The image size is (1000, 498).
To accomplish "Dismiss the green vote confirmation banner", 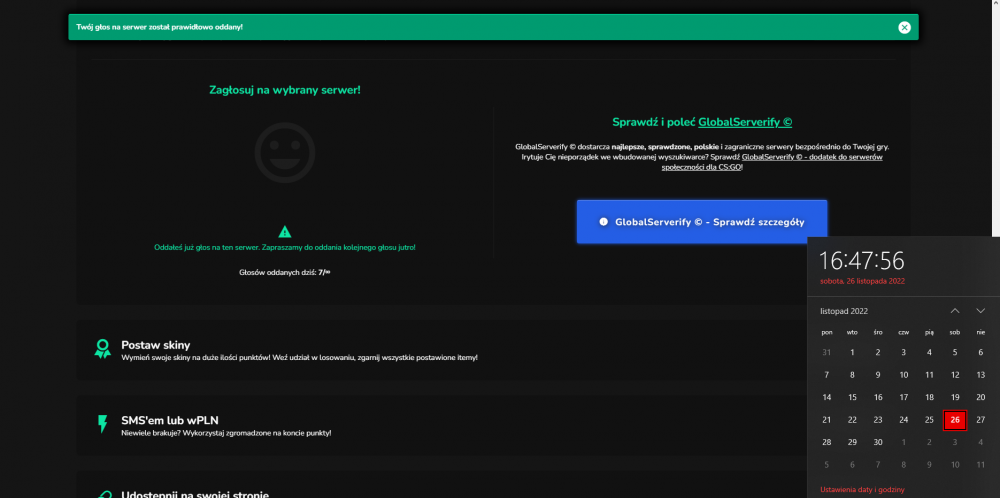I will (904, 27).
